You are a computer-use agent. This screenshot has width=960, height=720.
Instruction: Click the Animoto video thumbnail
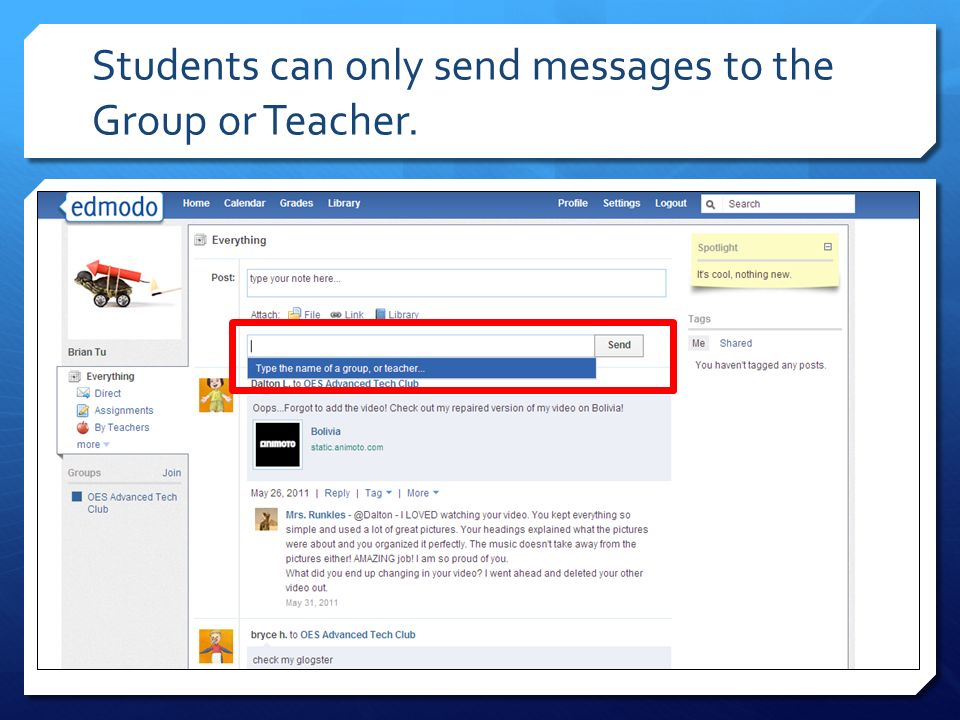pos(277,444)
